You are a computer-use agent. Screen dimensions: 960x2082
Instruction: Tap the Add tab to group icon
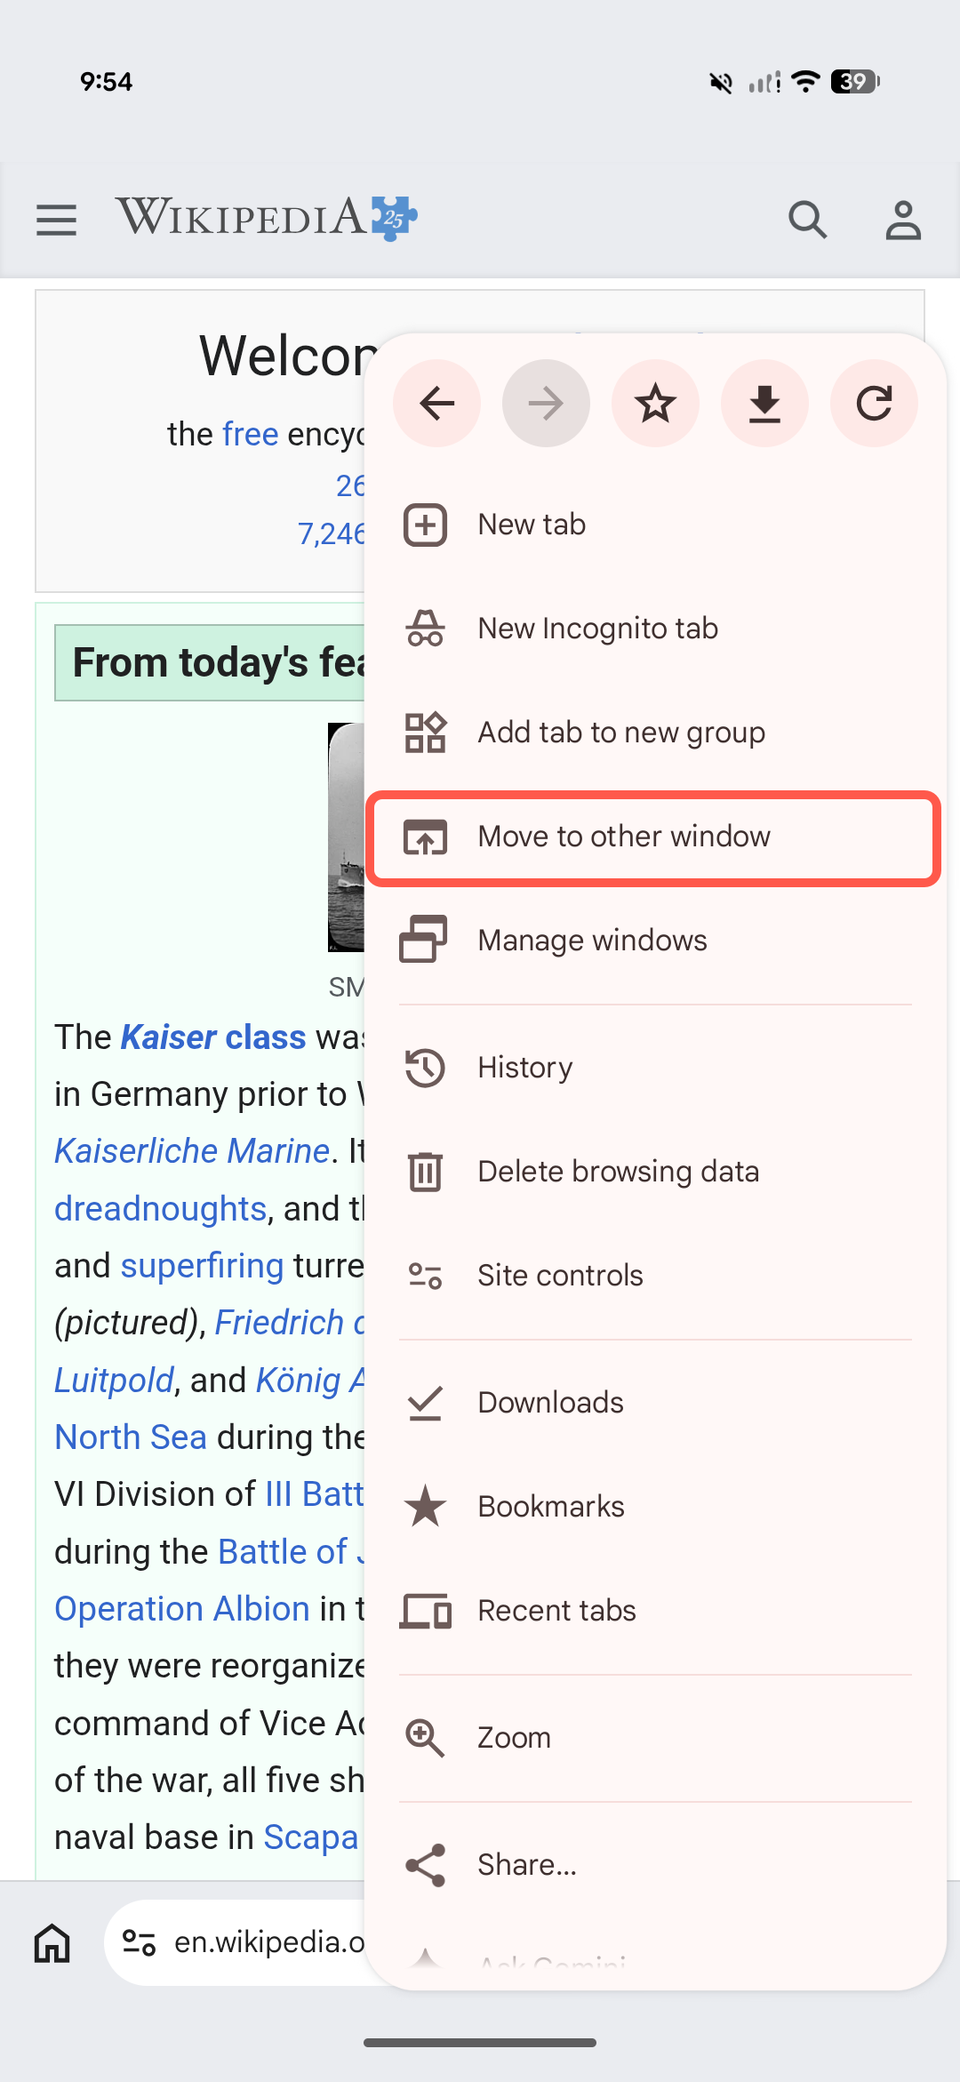click(425, 733)
